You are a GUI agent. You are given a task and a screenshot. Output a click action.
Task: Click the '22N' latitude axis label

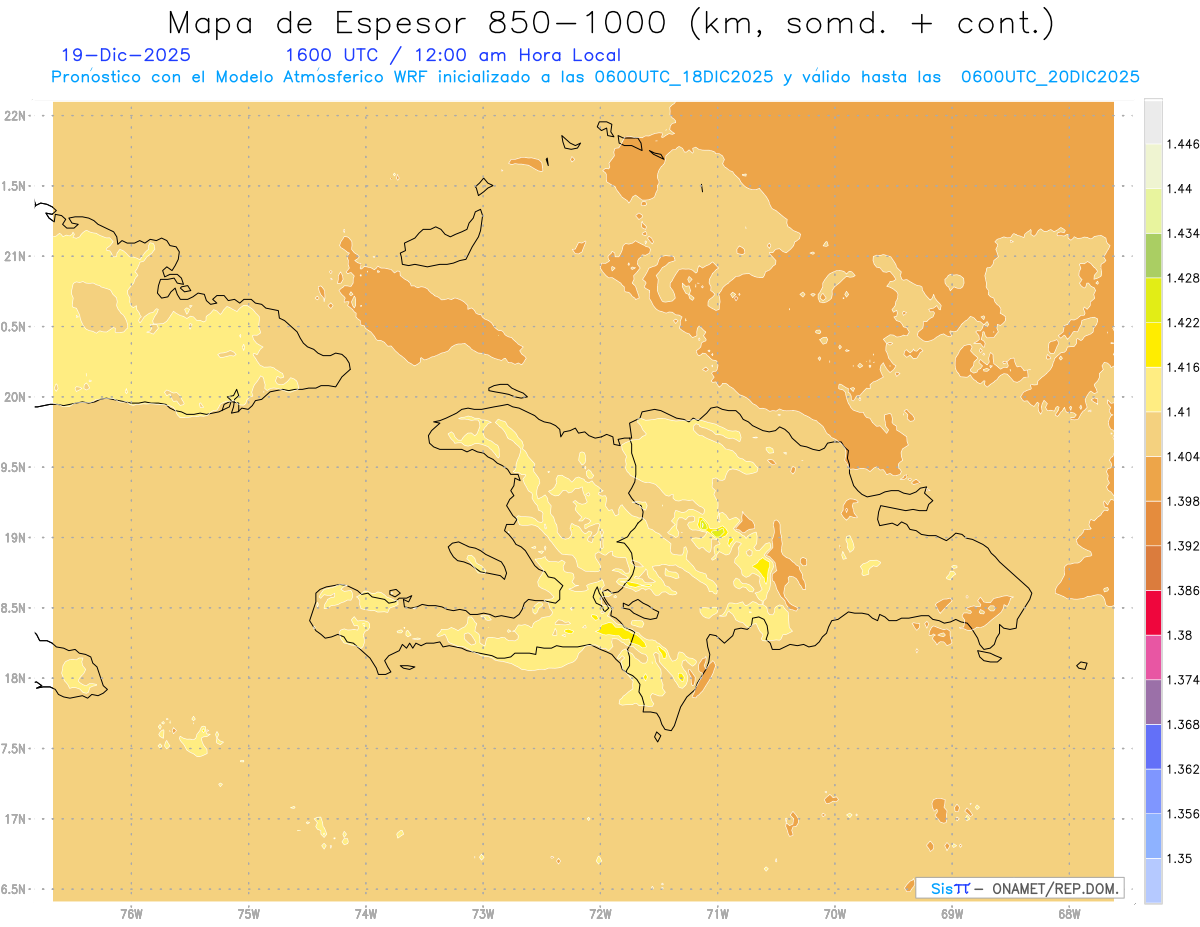(15, 116)
